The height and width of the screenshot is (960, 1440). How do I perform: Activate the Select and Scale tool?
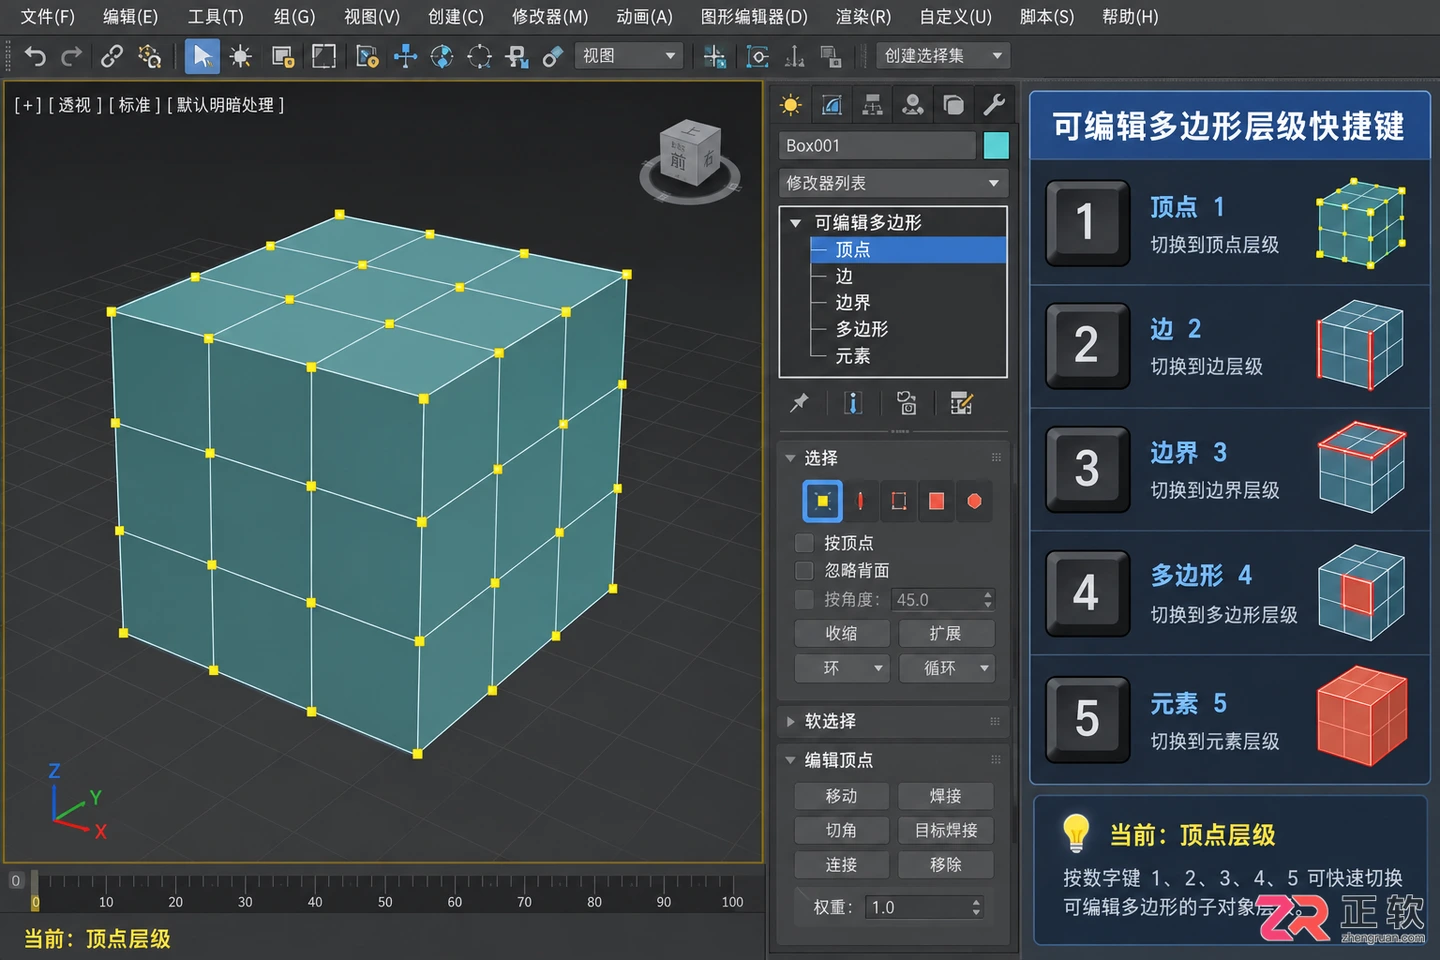(480, 56)
